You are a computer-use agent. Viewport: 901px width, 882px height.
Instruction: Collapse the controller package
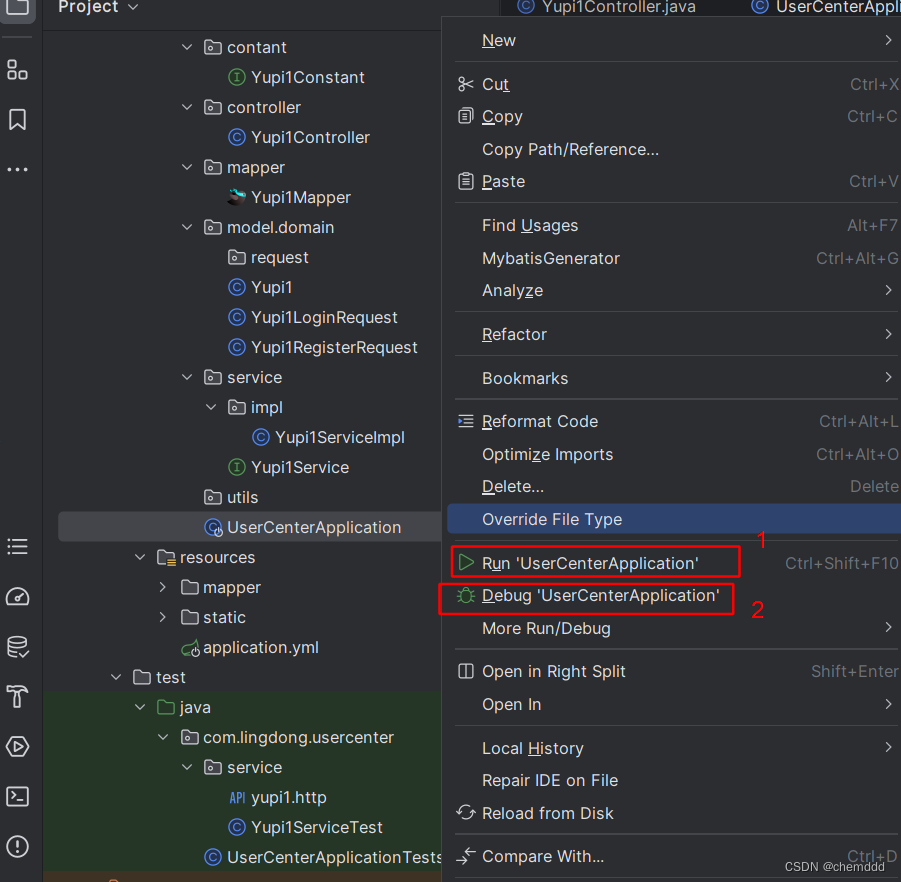[187, 107]
